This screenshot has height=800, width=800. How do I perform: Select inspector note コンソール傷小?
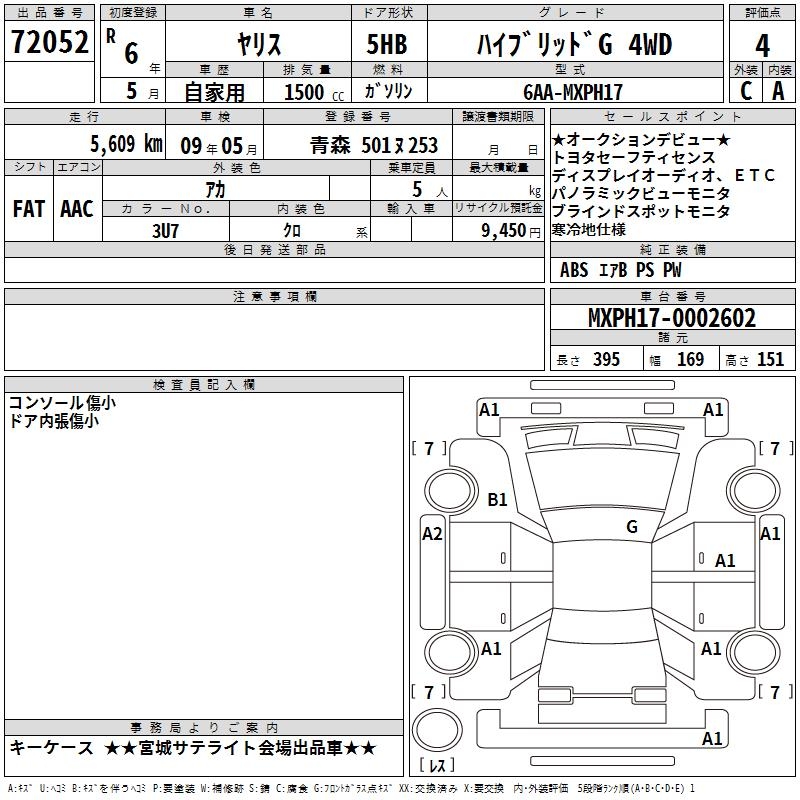[x=62, y=403]
